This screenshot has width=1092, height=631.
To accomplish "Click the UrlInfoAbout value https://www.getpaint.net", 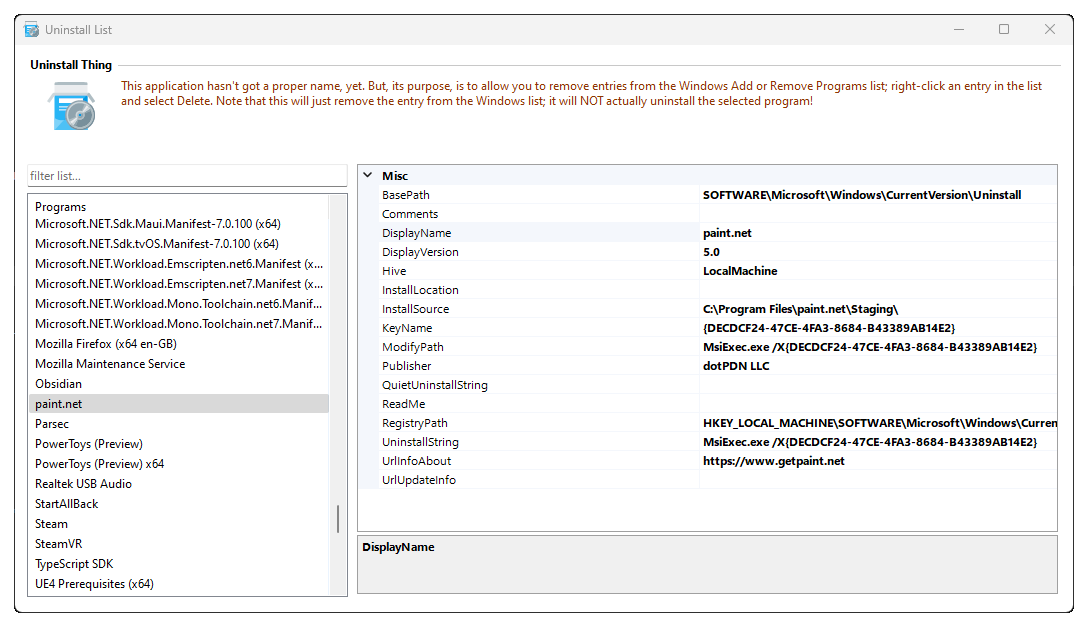I will click(773, 461).
